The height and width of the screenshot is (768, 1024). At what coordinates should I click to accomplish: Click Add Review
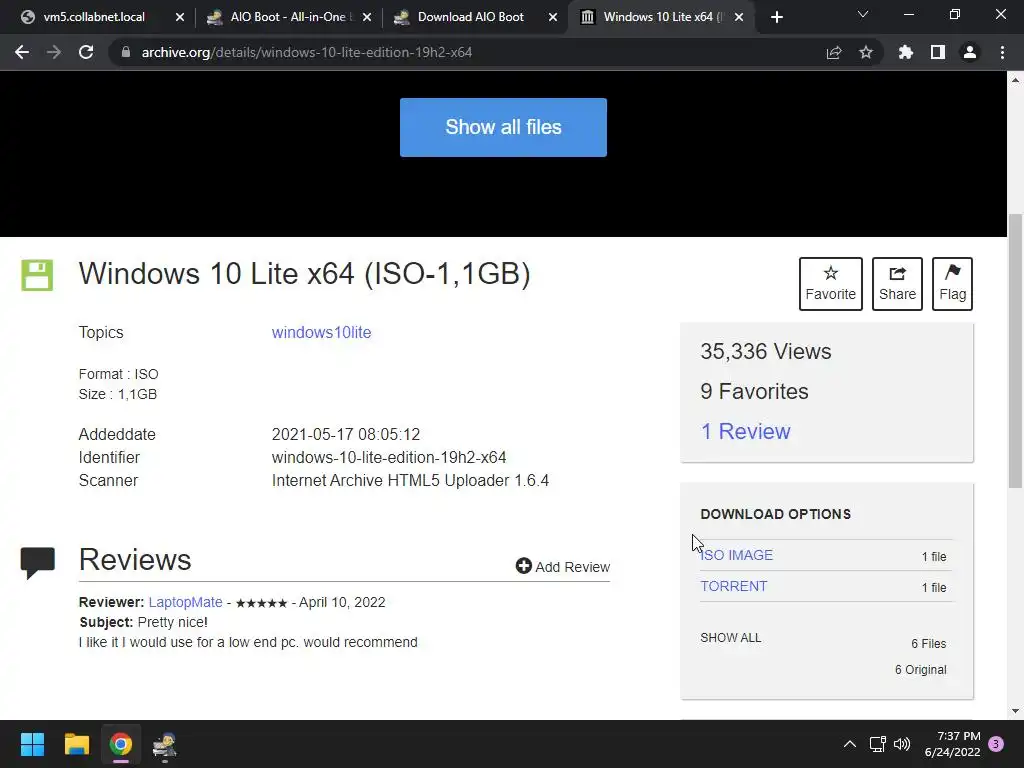563,567
